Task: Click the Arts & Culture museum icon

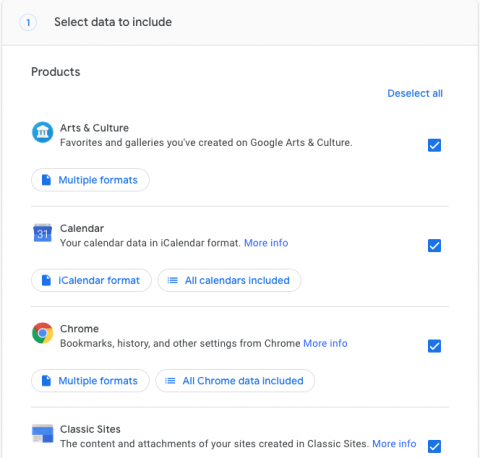Action: point(42,132)
